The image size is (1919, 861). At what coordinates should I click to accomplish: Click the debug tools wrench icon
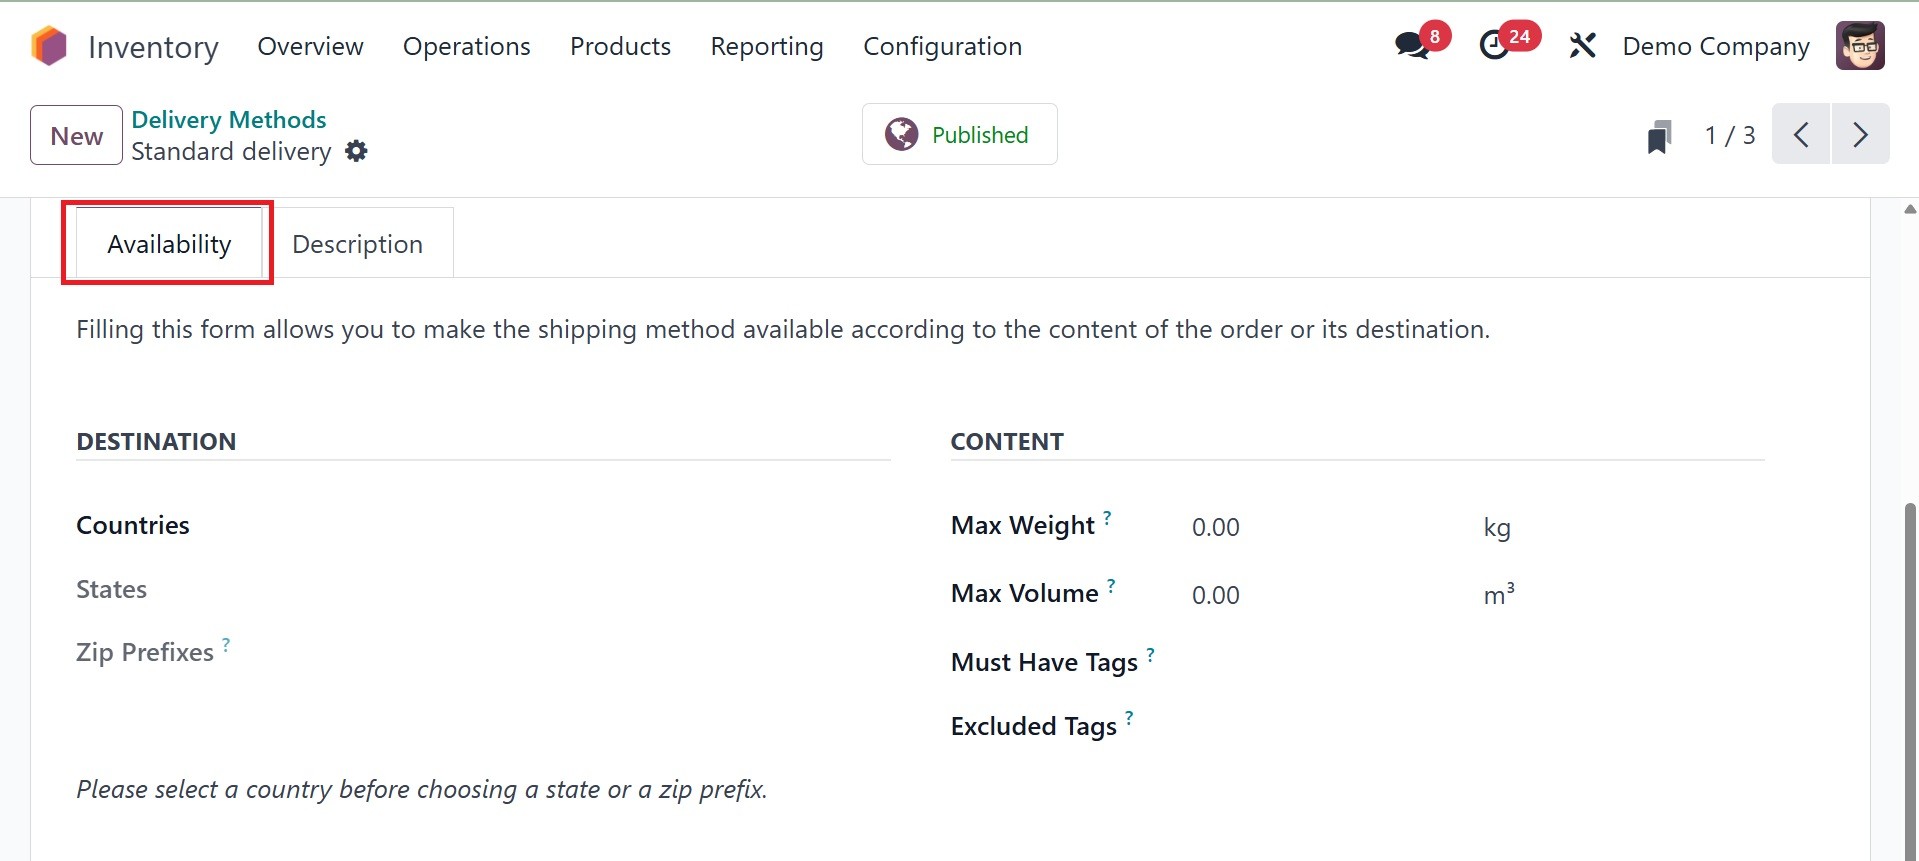1582,46
